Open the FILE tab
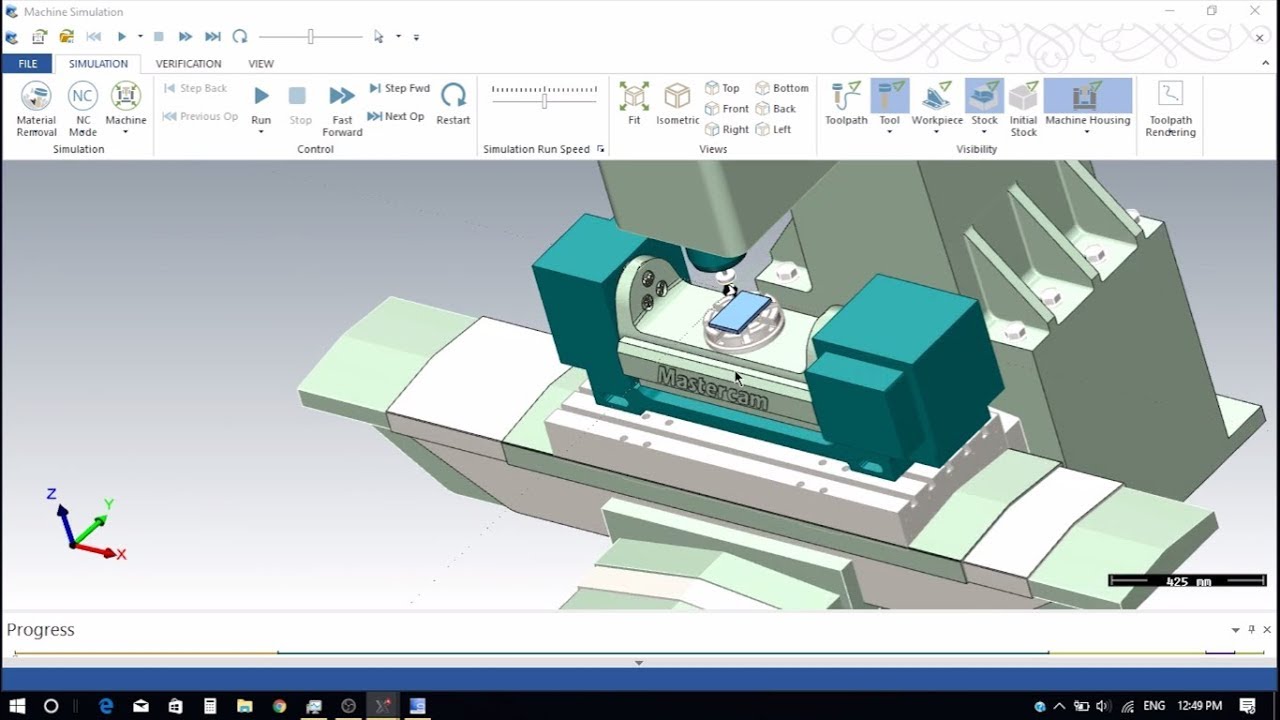1280x720 pixels. pos(28,64)
